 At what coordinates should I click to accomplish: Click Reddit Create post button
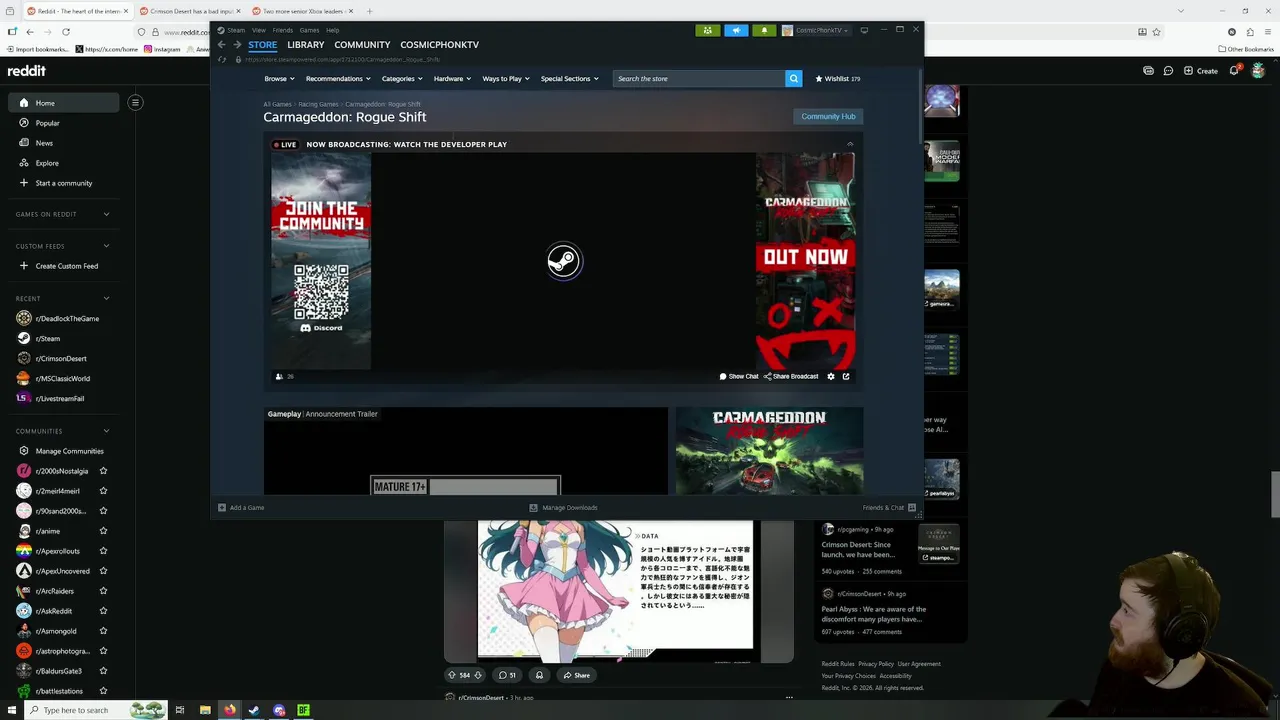click(1201, 71)
